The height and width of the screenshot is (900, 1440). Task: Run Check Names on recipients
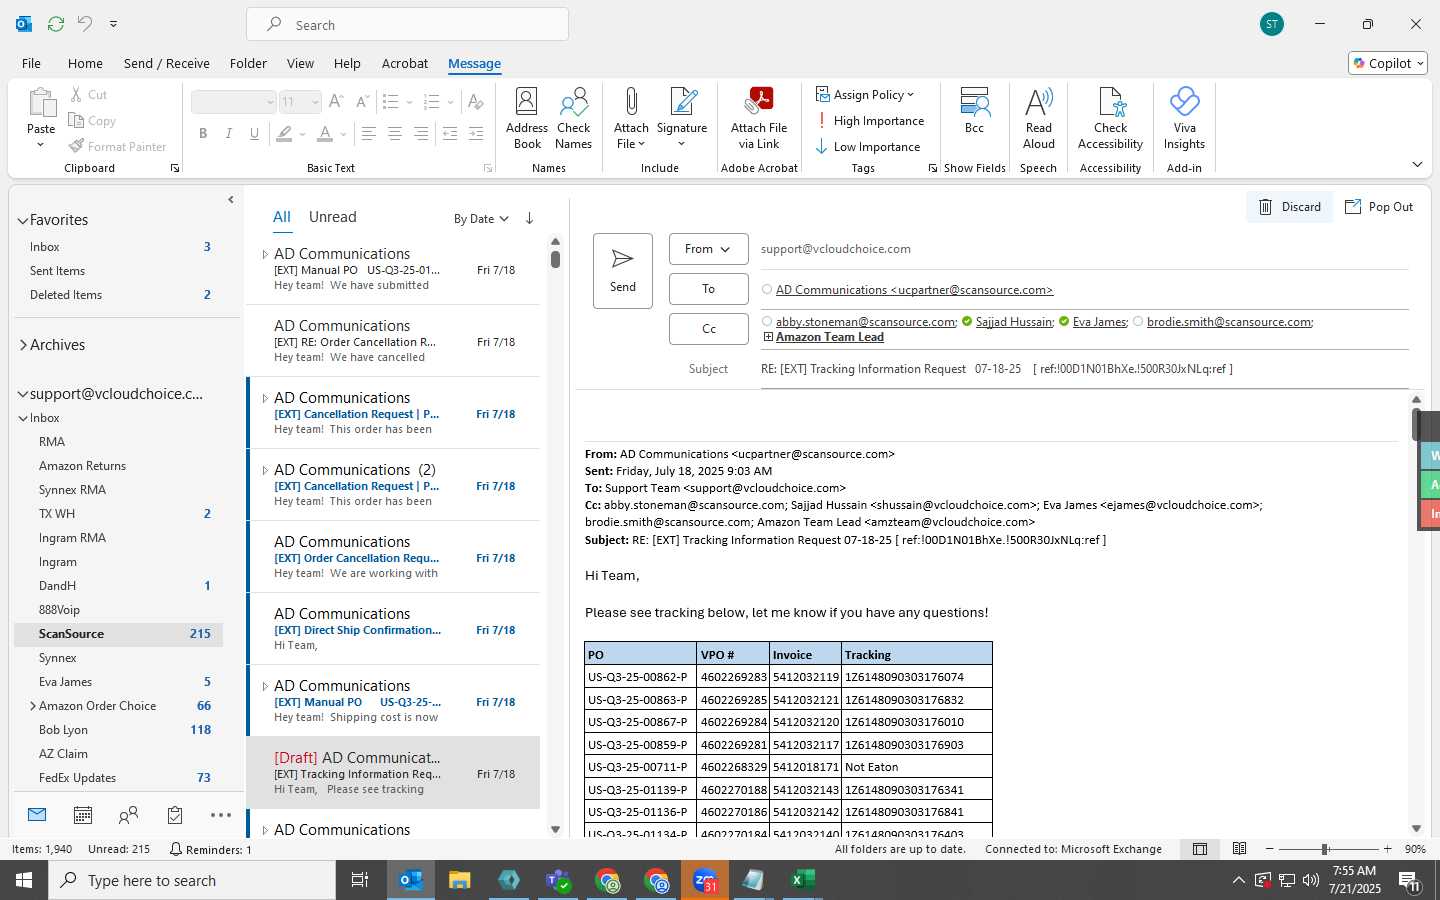point(574,119)
